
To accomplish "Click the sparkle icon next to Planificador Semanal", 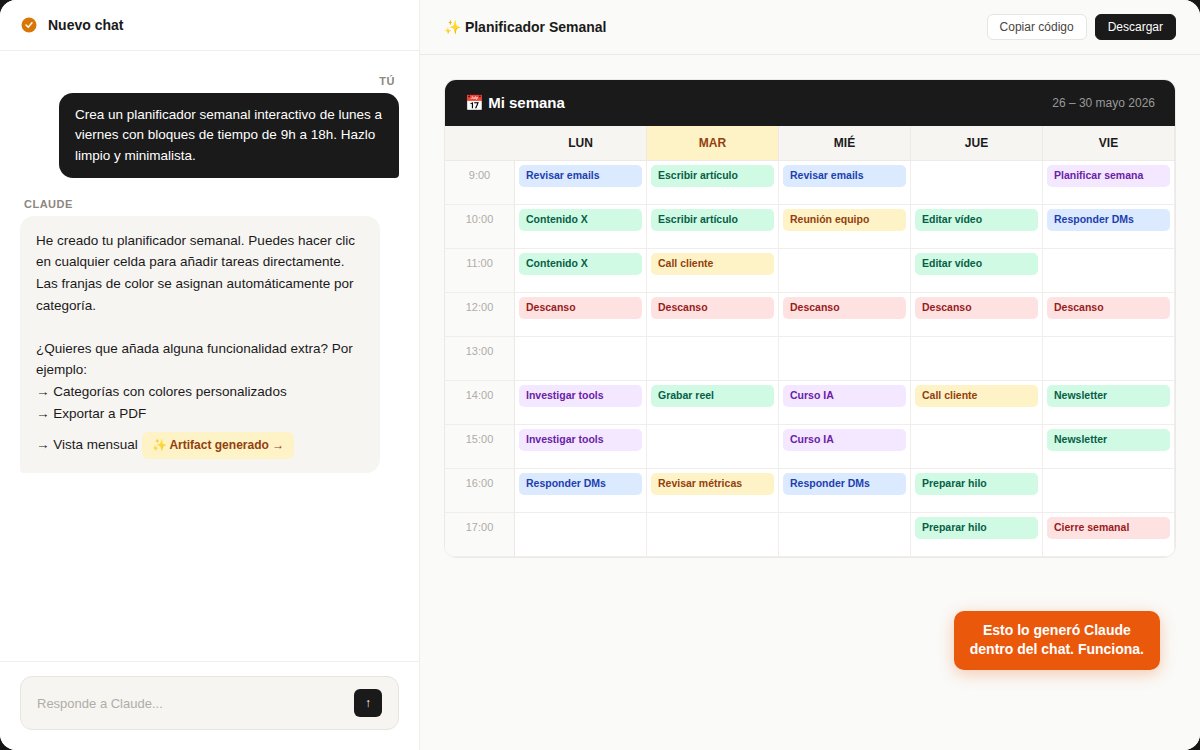I will 452,27.
